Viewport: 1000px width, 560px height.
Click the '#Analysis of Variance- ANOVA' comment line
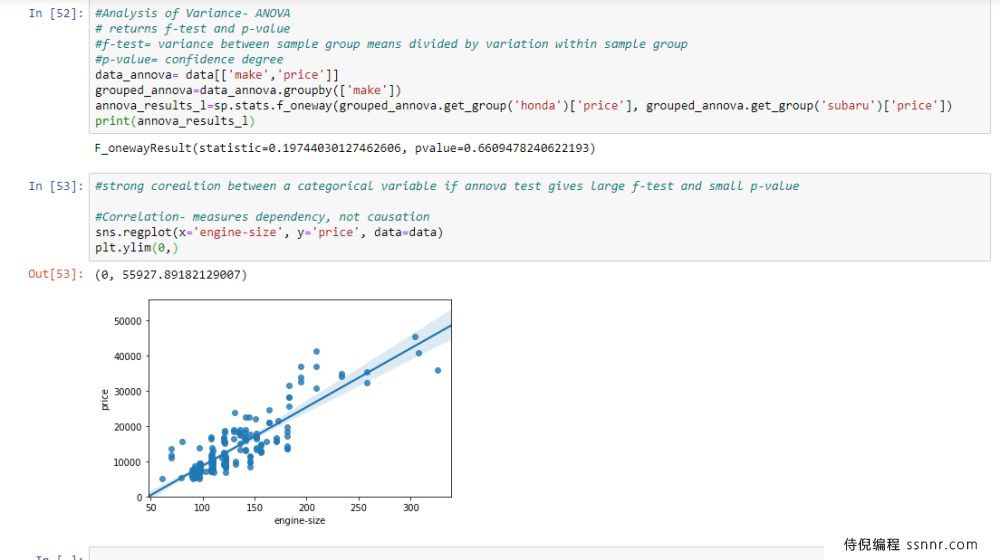[x=200, y=14]
